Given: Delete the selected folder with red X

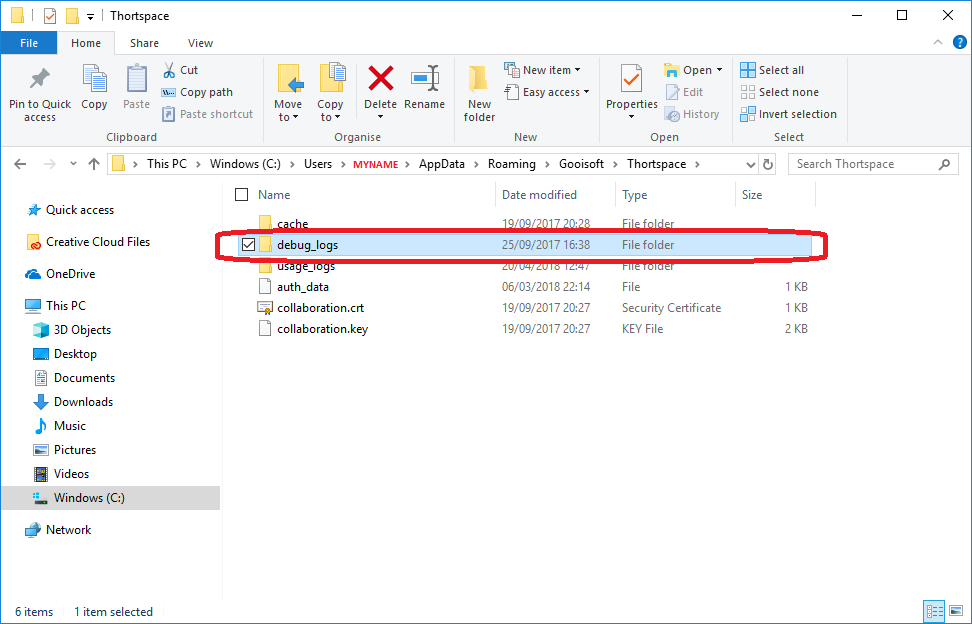Looking at the screenshot, I should (381, 79).
